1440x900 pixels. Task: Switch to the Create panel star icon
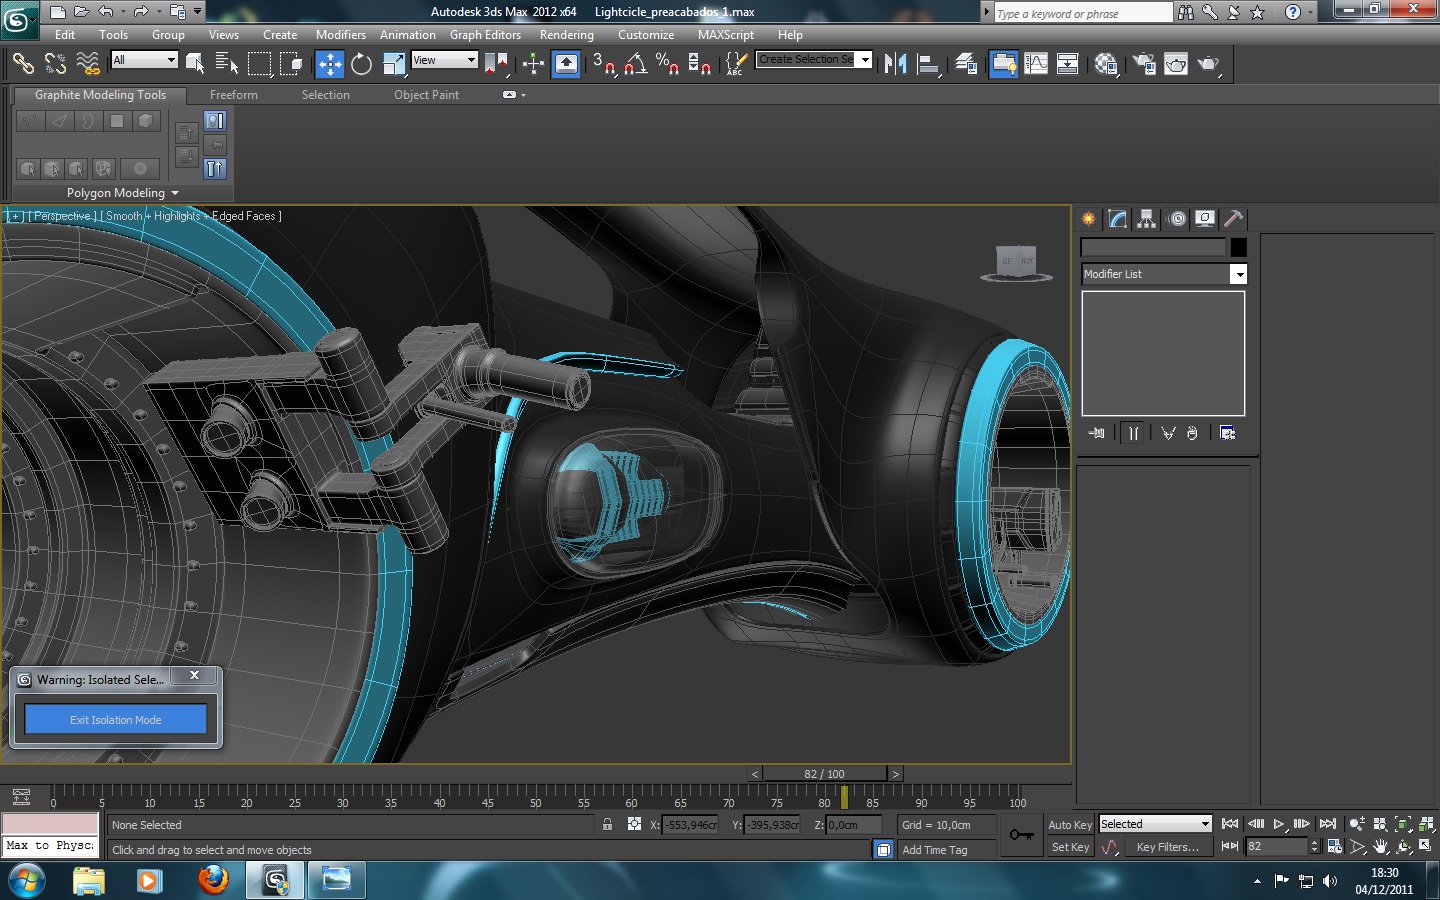1089,219
